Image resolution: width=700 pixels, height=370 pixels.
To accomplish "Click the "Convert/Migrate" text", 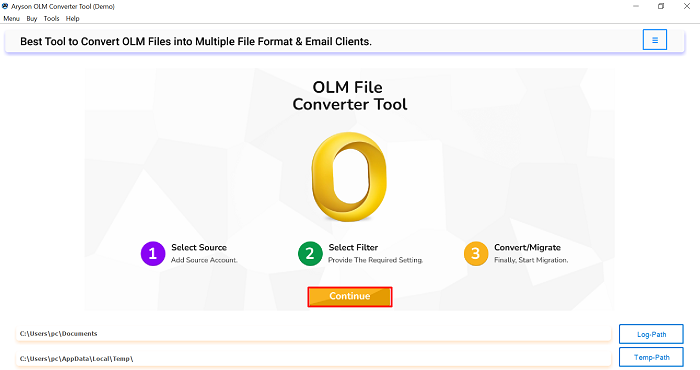I will [527, 247].
